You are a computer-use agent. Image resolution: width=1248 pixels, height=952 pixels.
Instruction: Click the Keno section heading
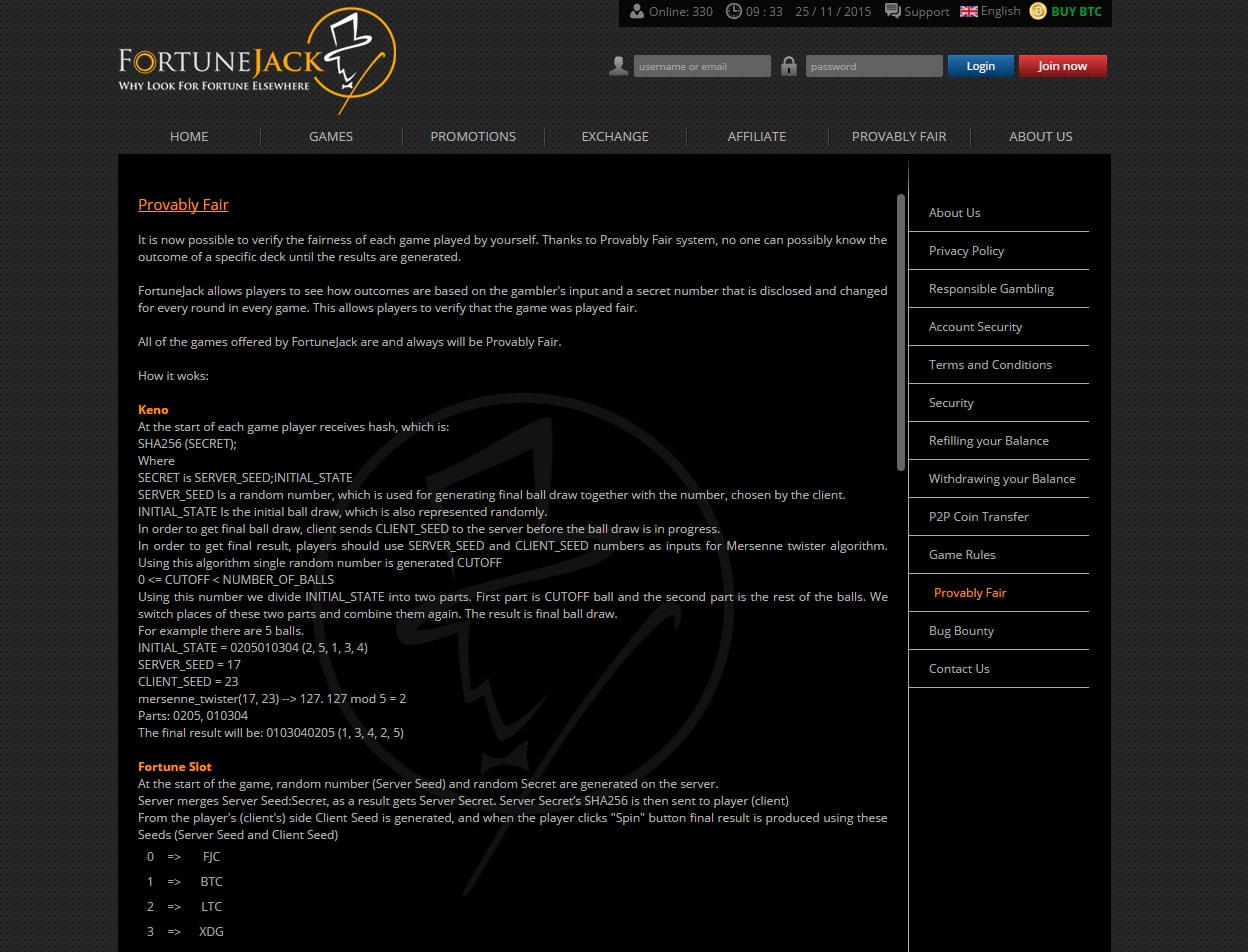click(153, 410)
